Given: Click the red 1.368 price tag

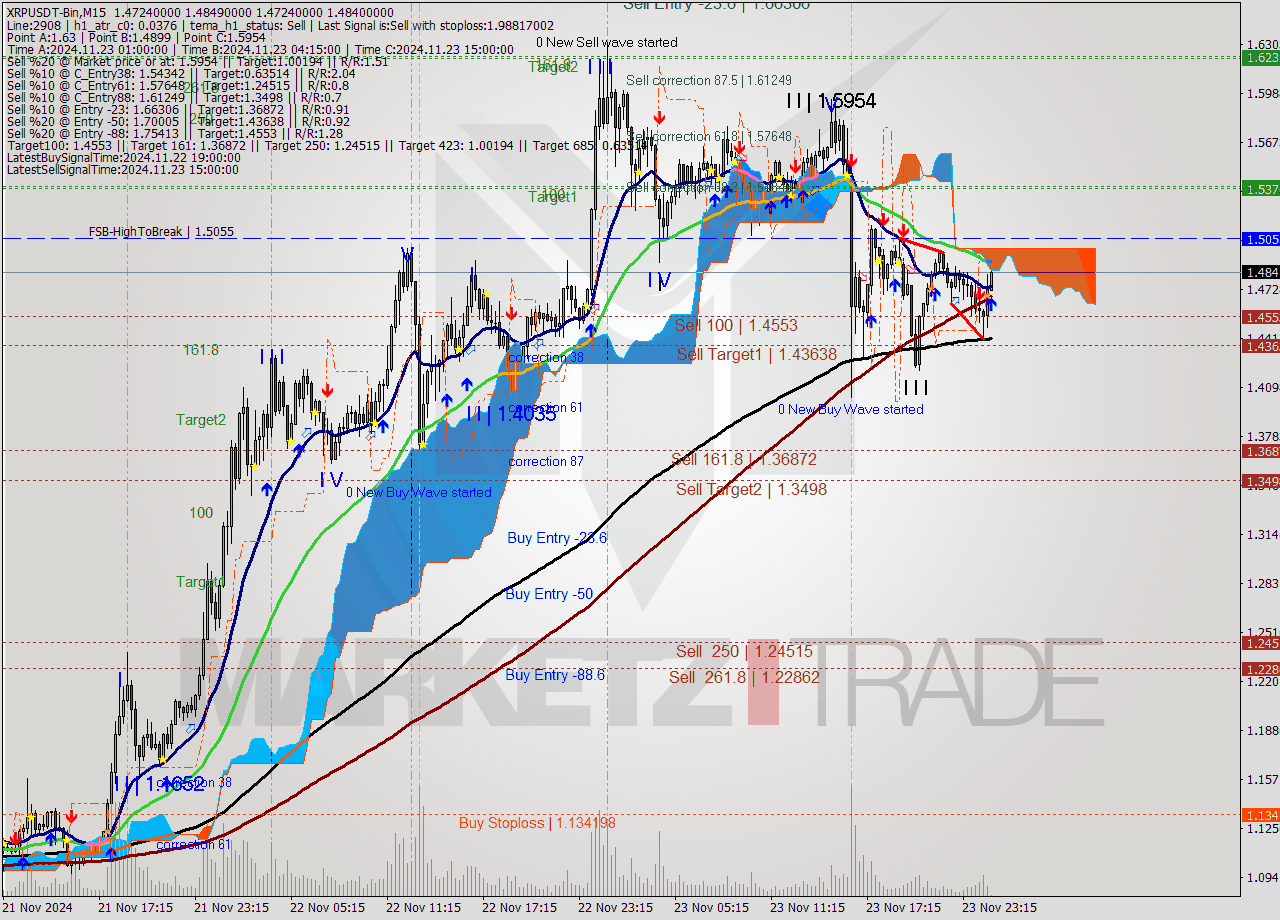Looking at the screenshot, I should (x=1260, y=451).
